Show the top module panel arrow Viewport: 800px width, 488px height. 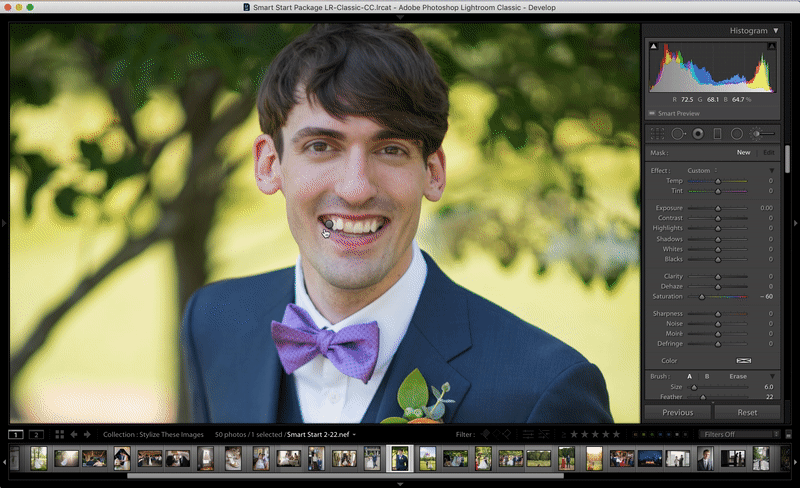click(400, 17)
